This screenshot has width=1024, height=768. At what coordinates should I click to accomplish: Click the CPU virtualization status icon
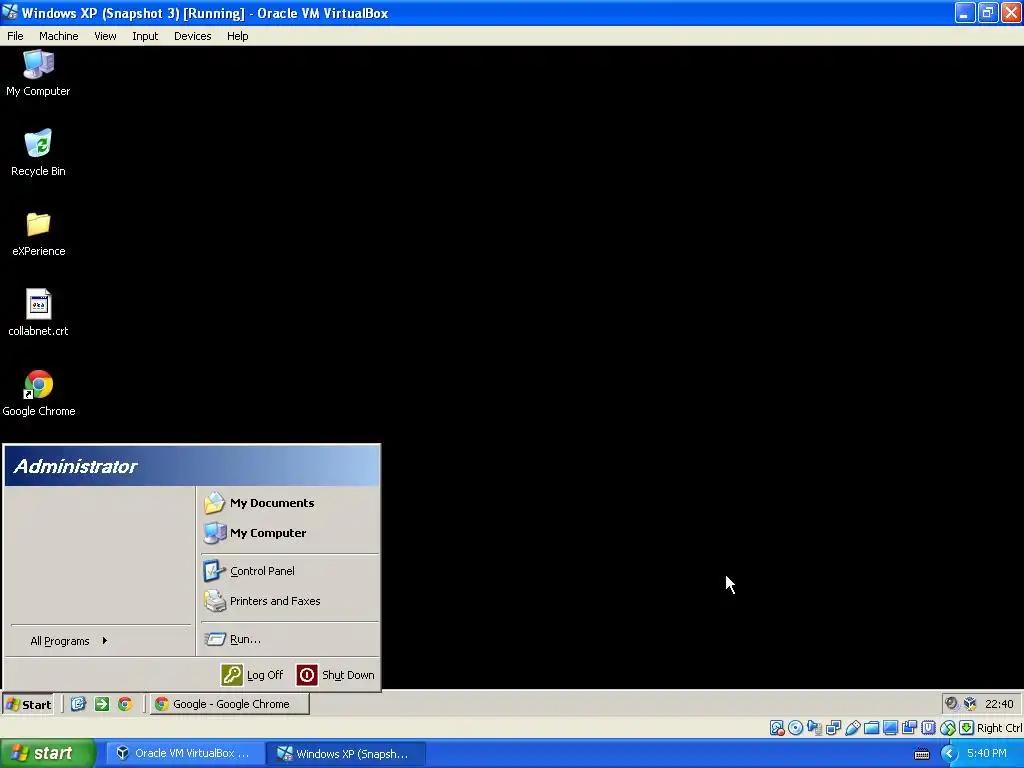point(928,728)
